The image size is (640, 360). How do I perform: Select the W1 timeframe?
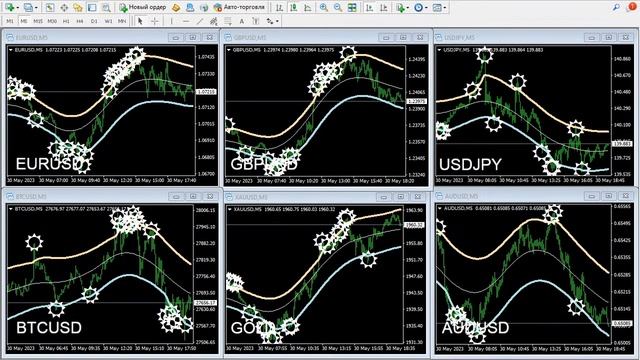[108, 21]
